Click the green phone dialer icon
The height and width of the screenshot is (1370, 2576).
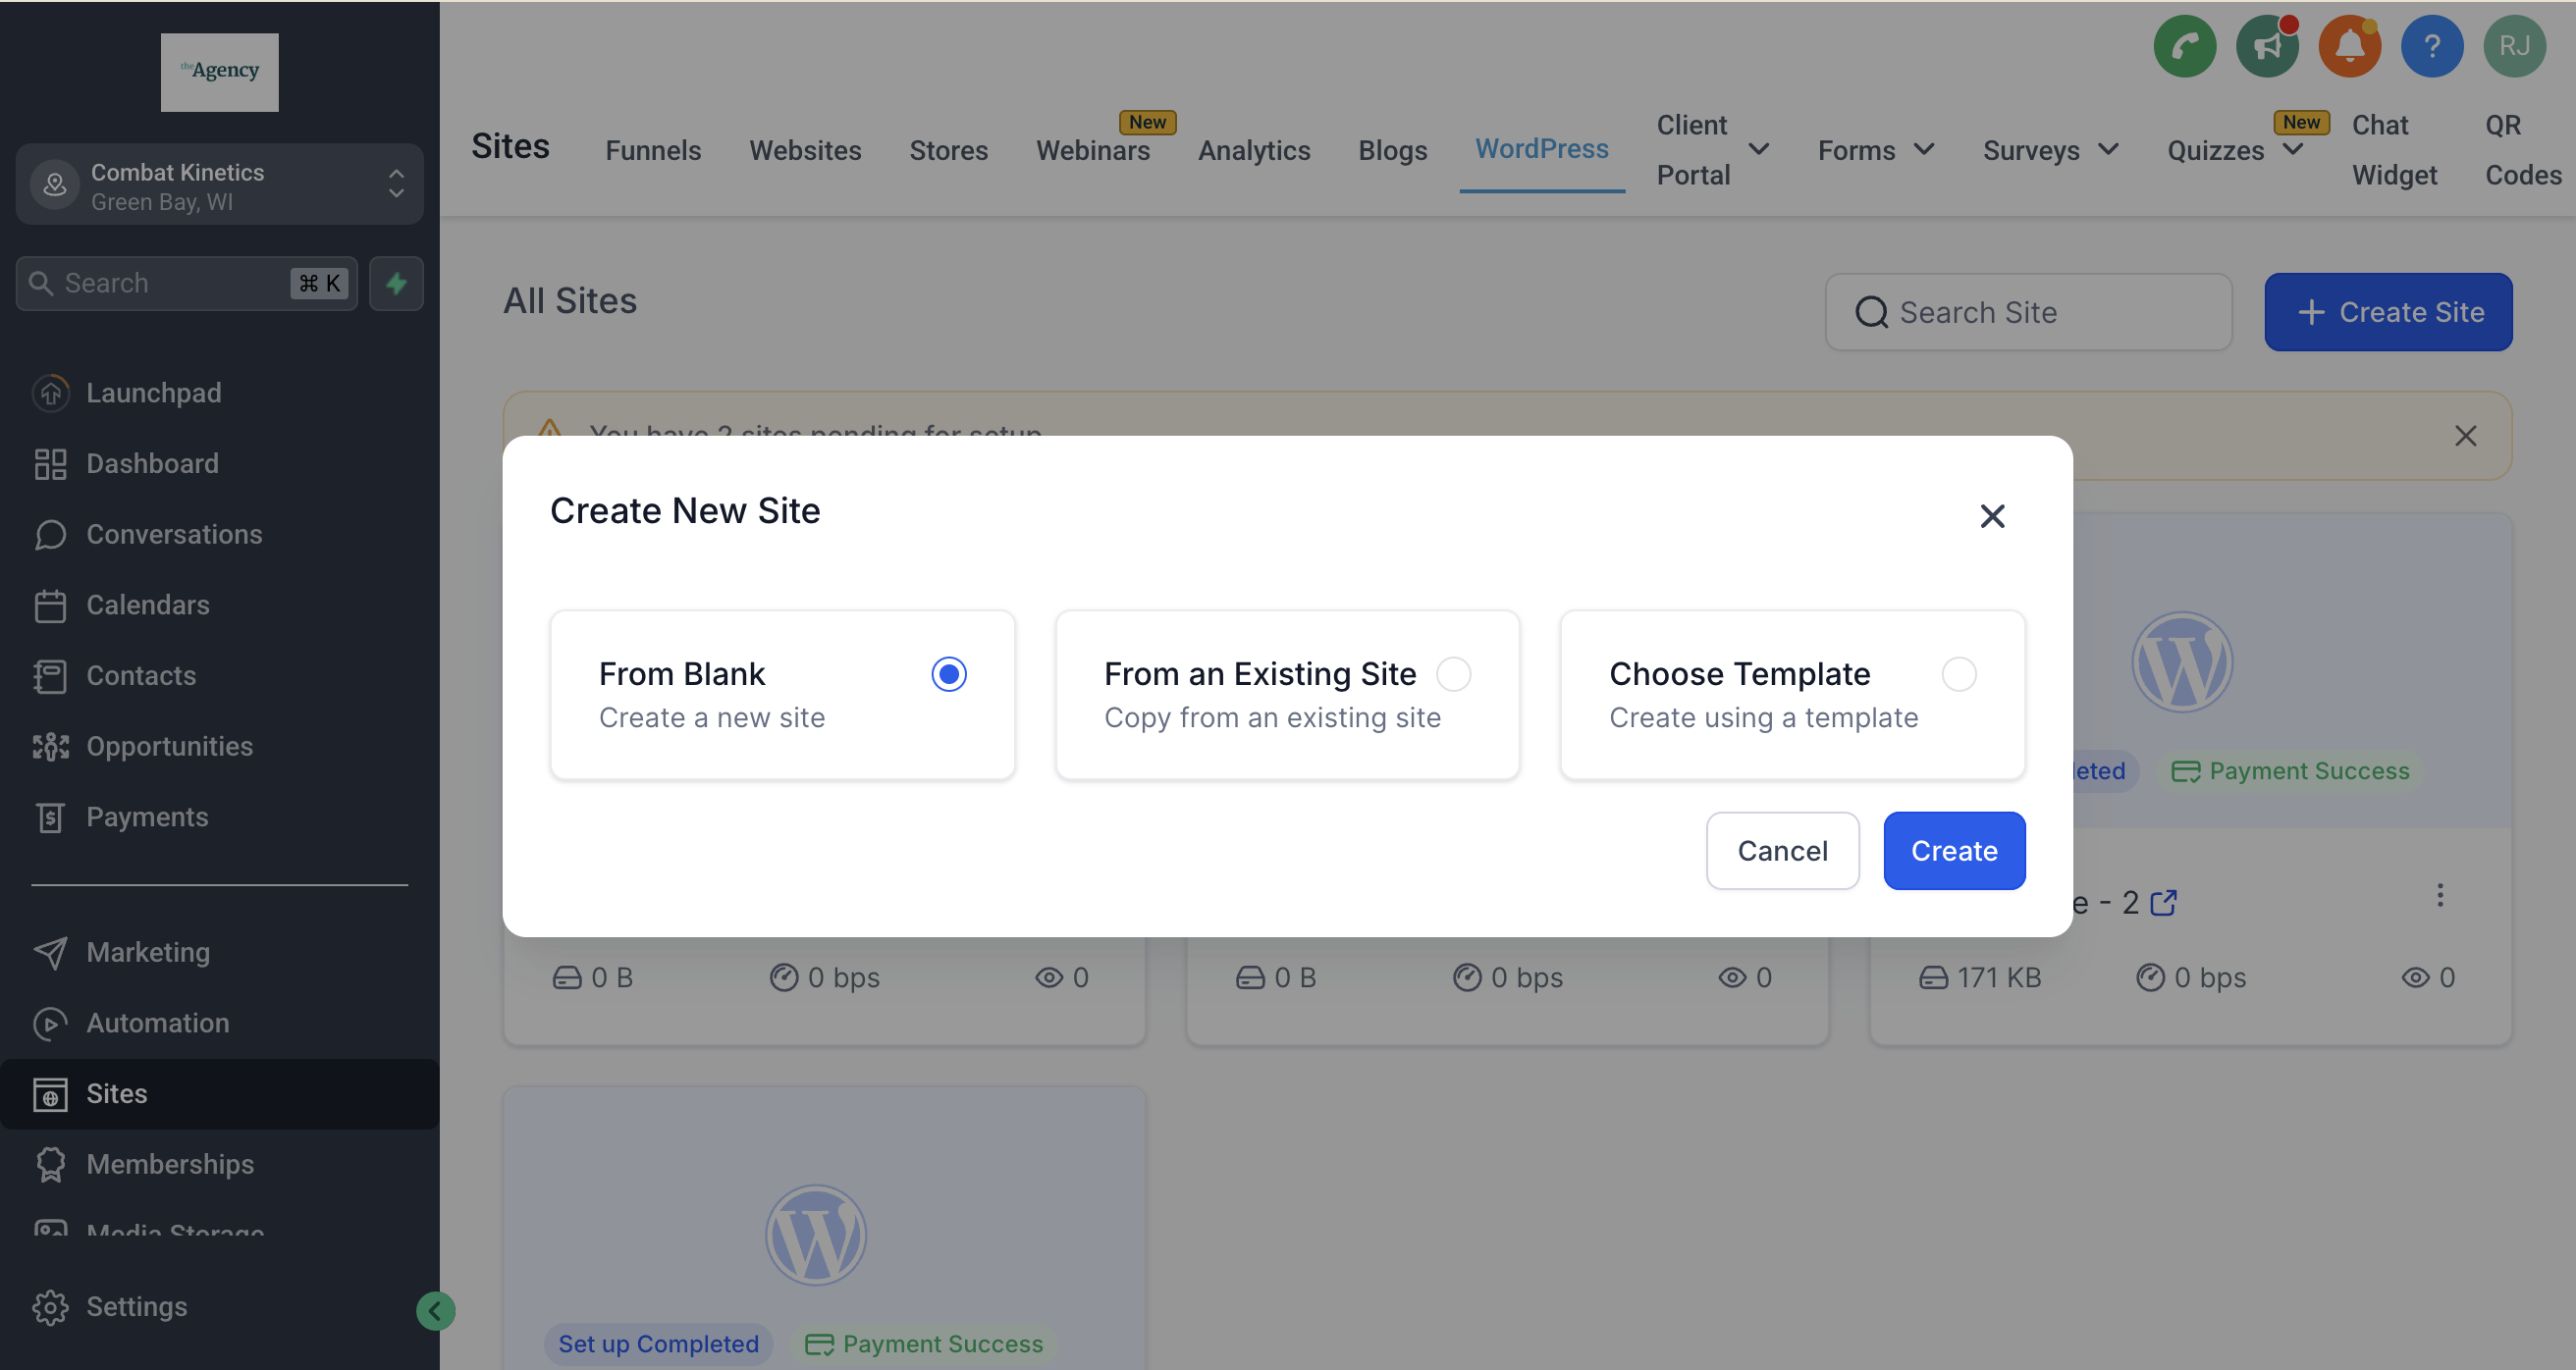[2184, 46]
